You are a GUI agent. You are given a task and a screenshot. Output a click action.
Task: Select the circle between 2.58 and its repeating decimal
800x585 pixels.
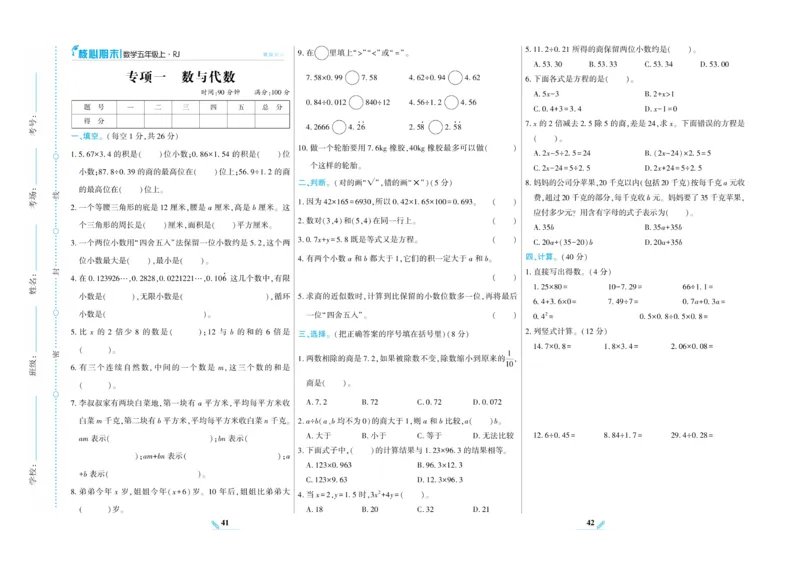[435, 126]
